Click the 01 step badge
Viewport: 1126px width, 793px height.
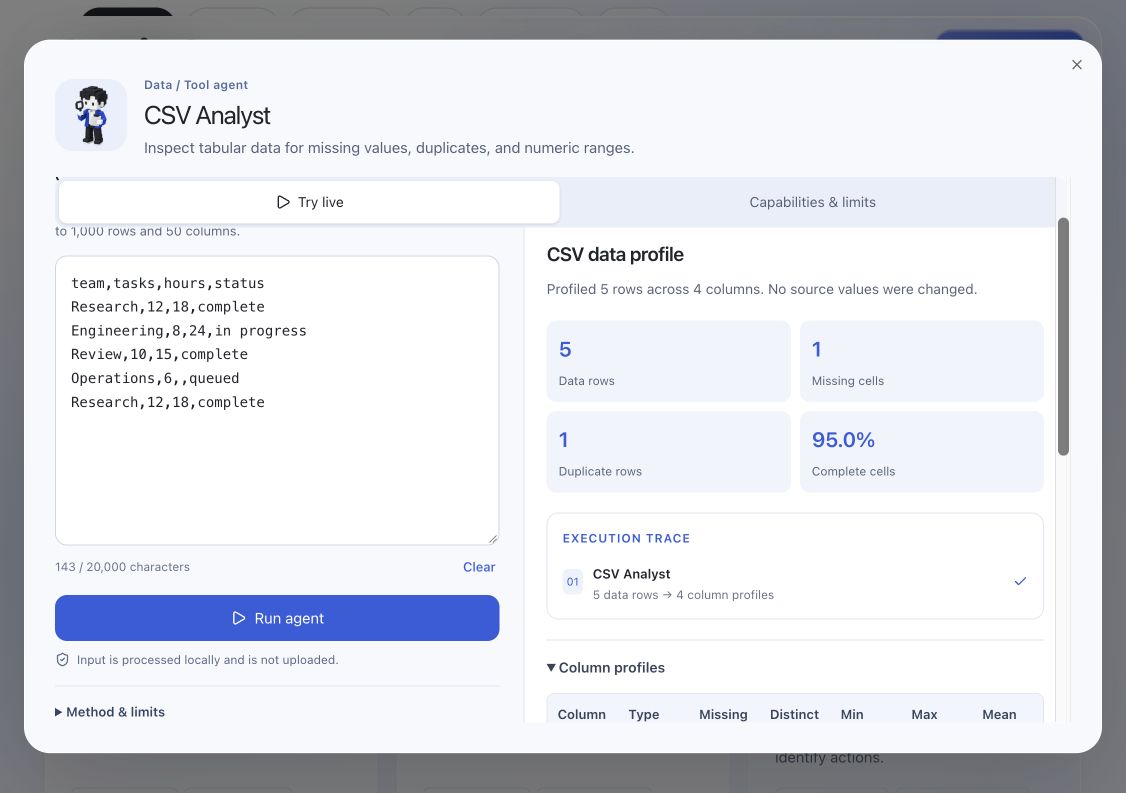click(572, 582)
